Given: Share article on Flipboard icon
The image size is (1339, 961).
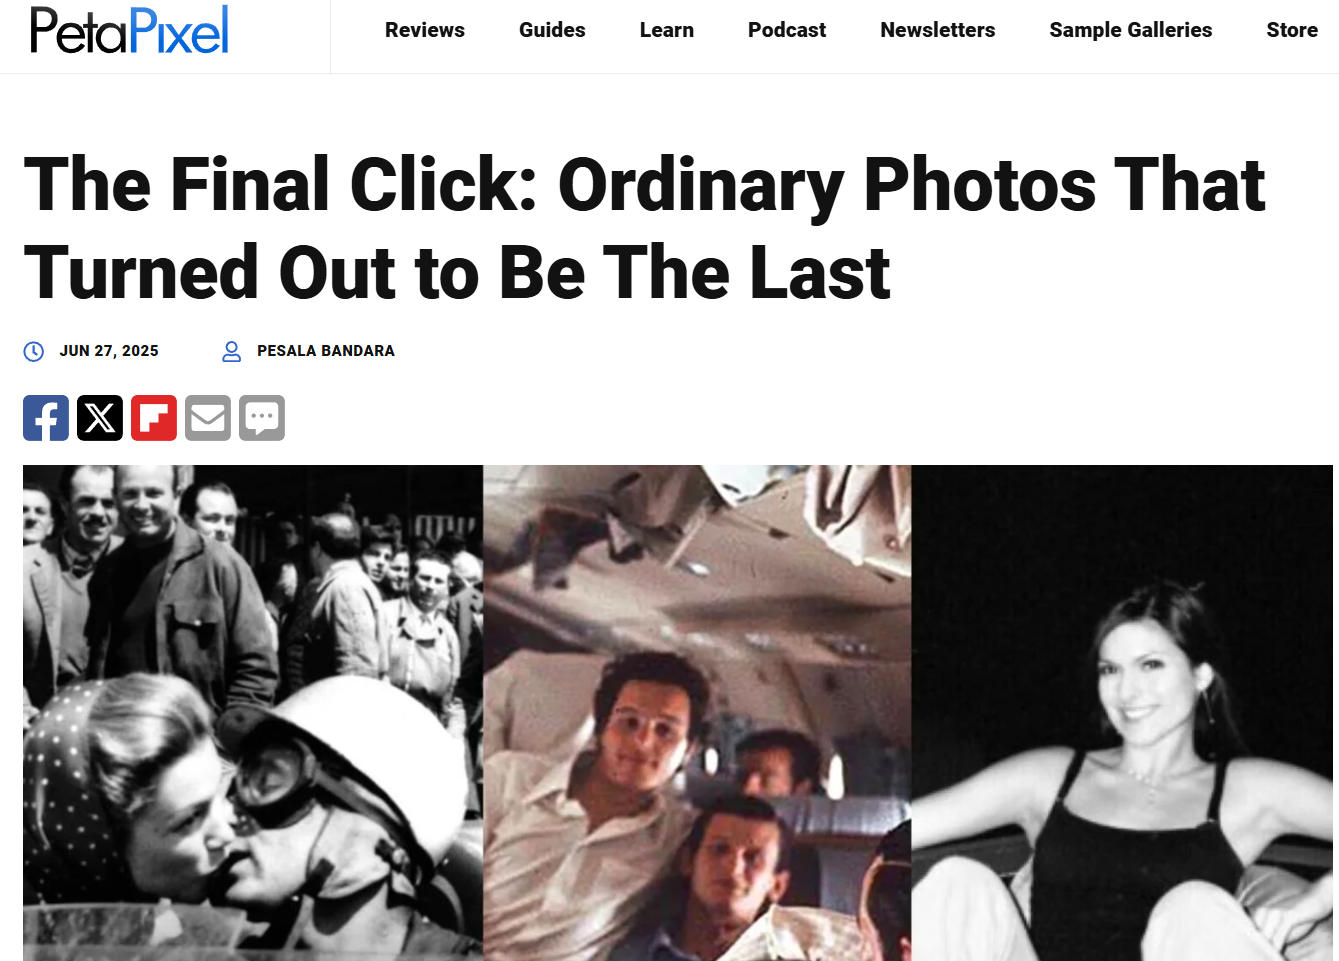Looking at the screenshot, I should 154,418.
